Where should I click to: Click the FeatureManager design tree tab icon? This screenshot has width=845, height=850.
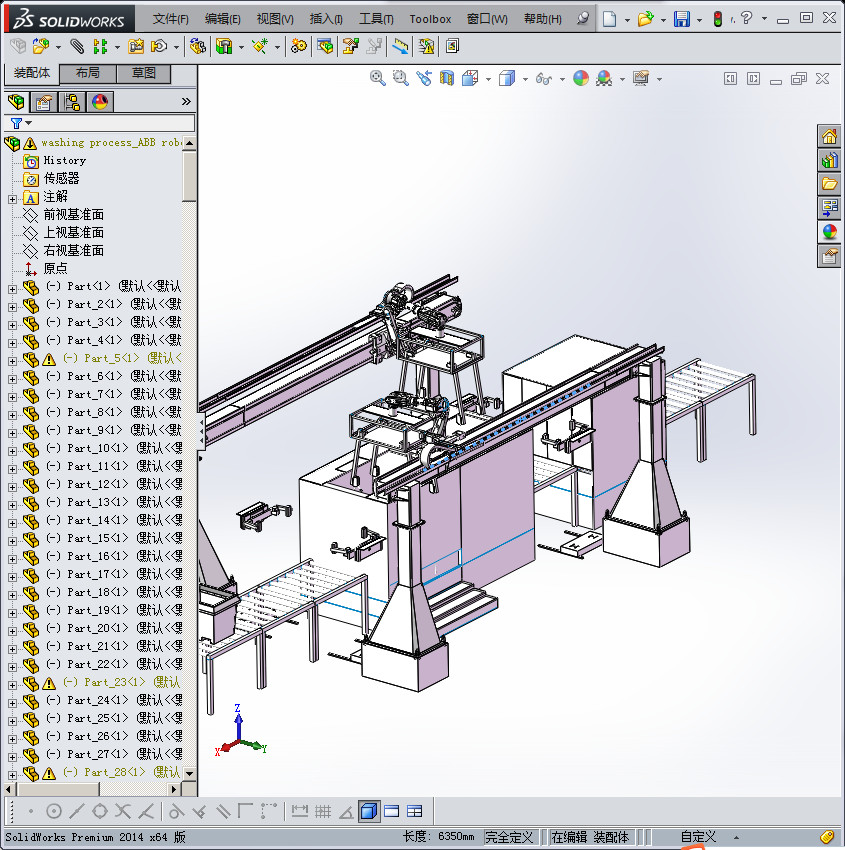[x=16, y=102]
